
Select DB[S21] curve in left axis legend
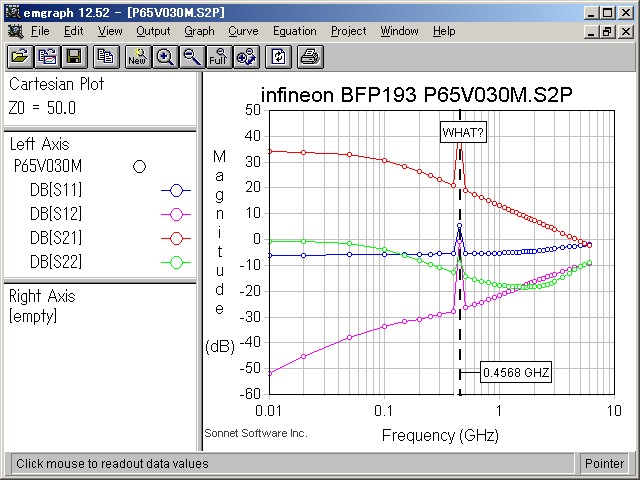tap(56, 238)
